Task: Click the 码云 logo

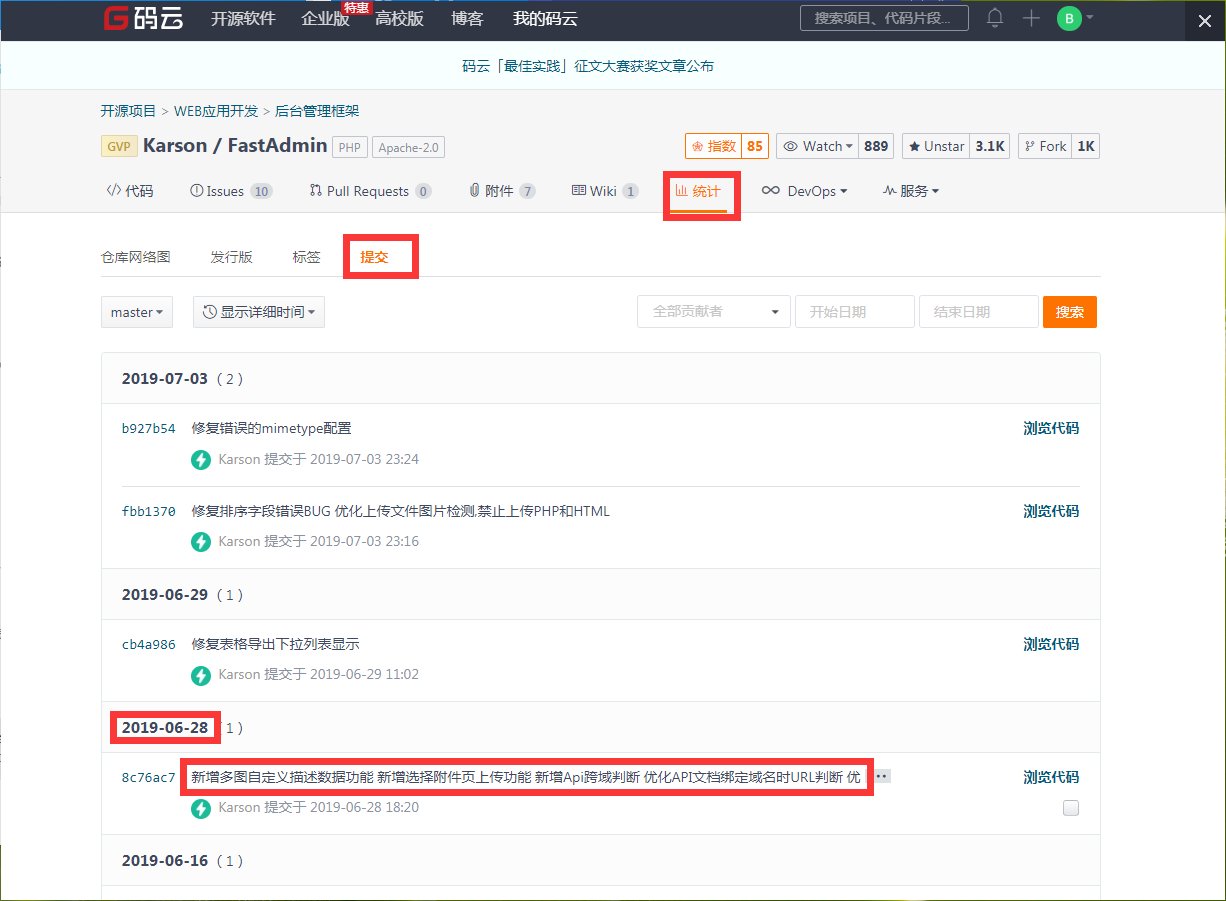Action: coord(144,18)
